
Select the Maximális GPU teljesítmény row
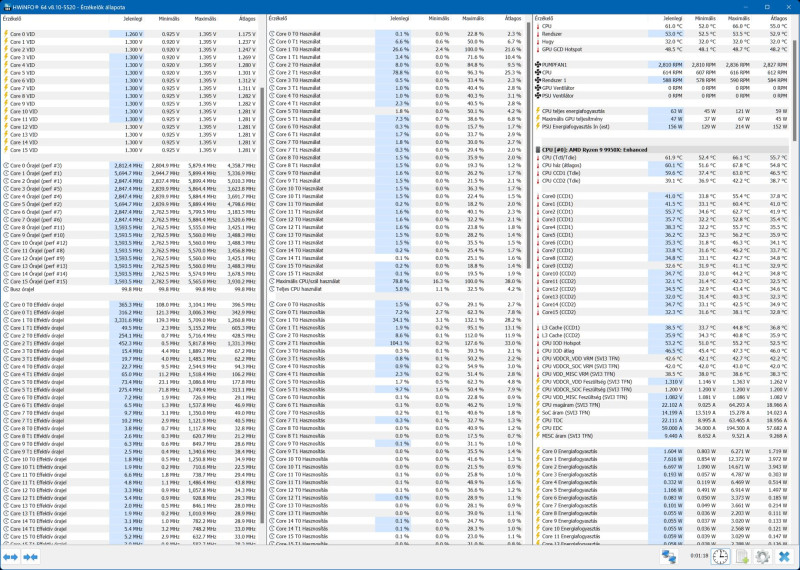click(661, 119)
